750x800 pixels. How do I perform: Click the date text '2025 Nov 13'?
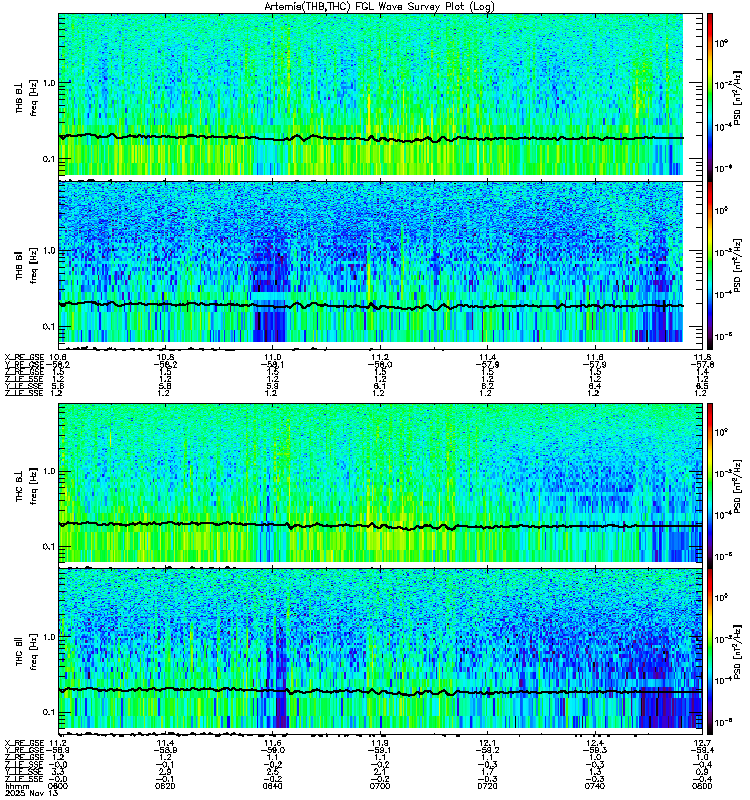[31, 793]
